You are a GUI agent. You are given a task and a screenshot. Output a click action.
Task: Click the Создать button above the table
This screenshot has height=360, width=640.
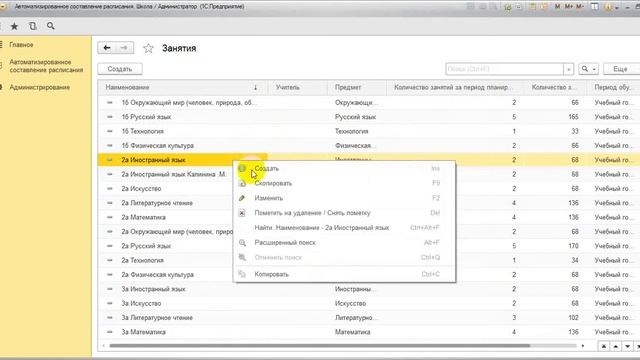click(120, 69)
